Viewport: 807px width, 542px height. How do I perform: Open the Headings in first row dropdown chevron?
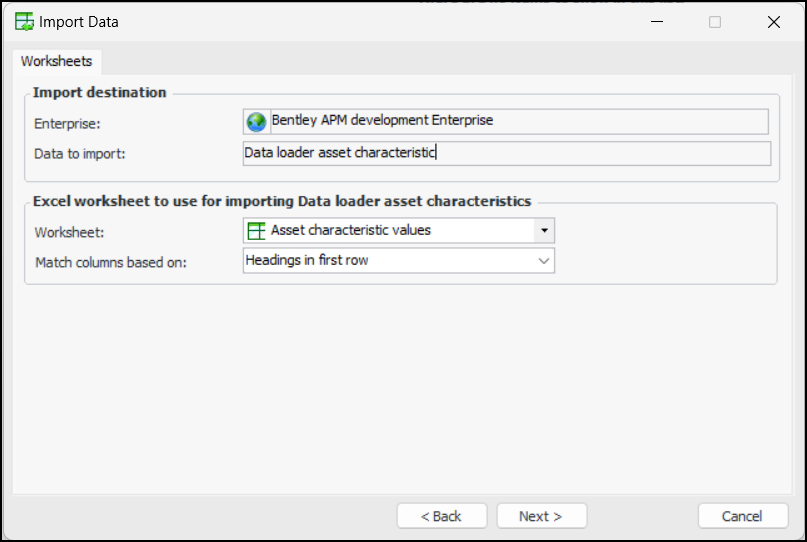[x=544, y=260]
